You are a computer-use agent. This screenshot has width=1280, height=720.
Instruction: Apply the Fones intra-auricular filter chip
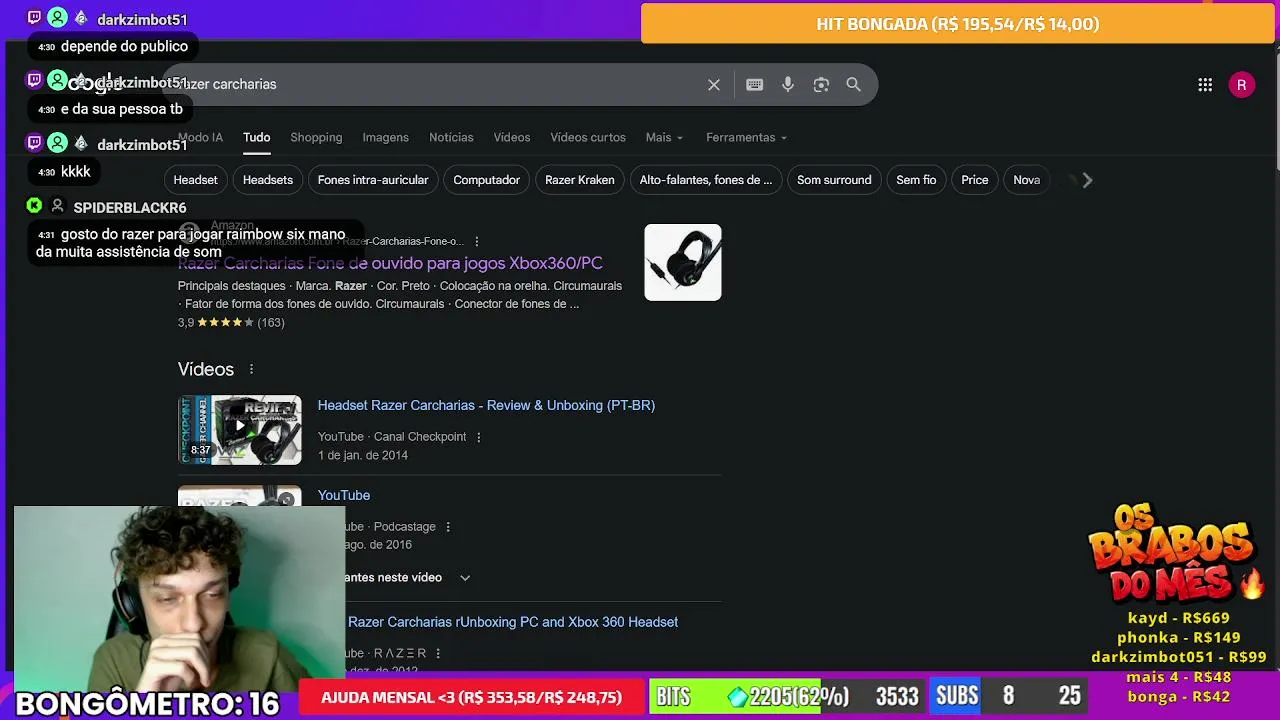click(373, 180)
